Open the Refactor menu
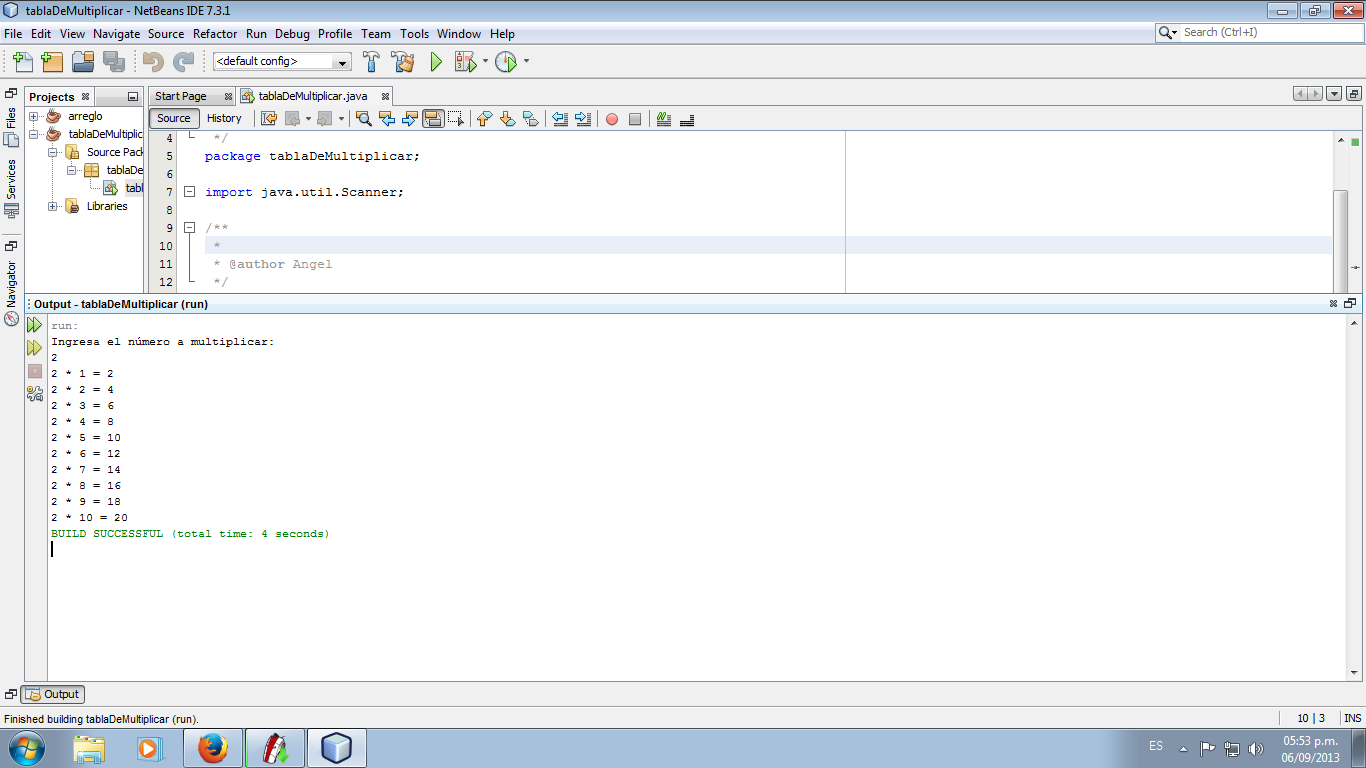Image resolution: width=1366 pixels, height=768 pixels. tap(215, 33)
